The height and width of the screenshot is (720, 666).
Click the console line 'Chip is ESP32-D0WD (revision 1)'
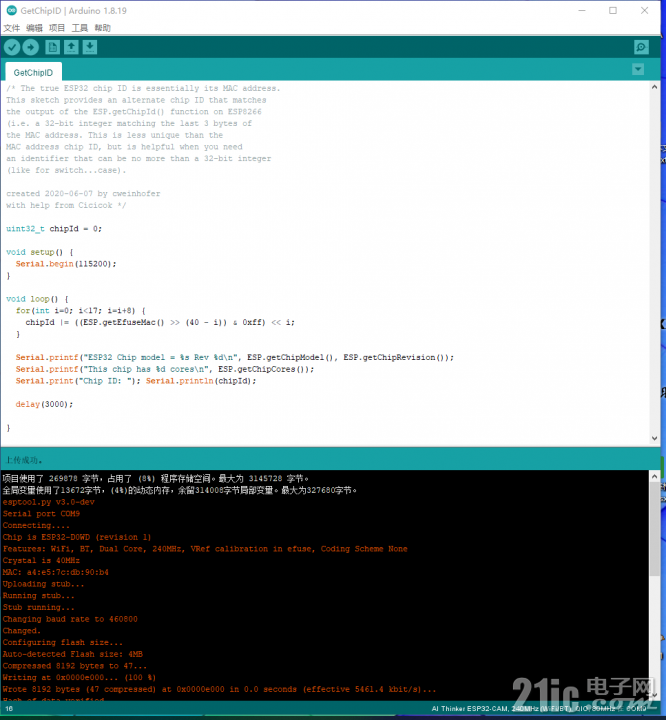[x=77, y=537]
